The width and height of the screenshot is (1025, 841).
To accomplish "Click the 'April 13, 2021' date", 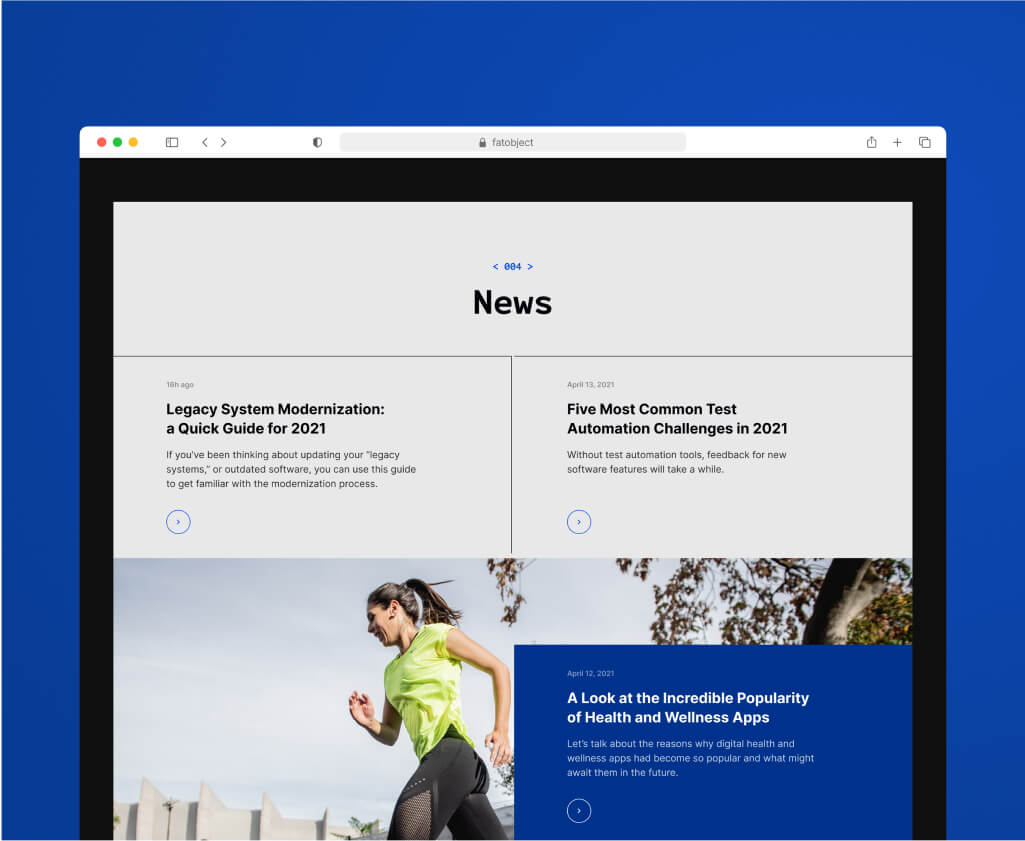I will point(590,385).
